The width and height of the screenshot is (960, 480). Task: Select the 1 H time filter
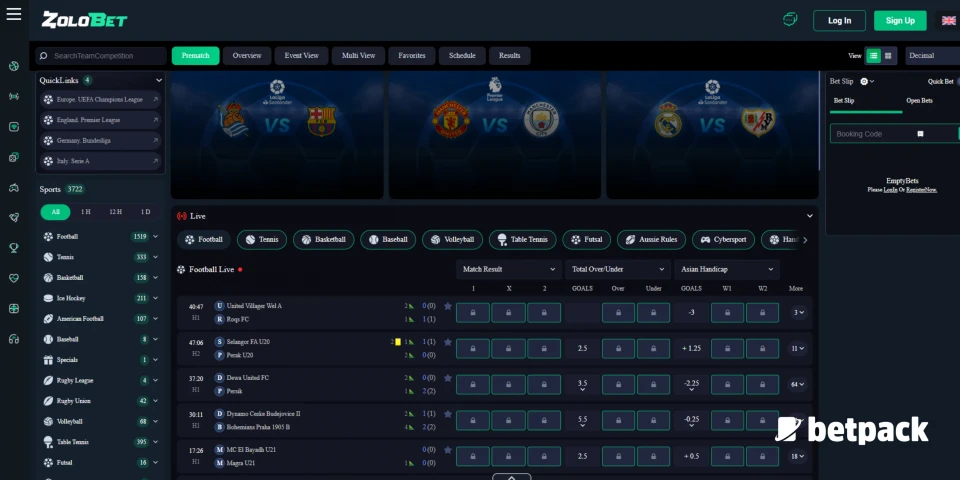[85, 212]
